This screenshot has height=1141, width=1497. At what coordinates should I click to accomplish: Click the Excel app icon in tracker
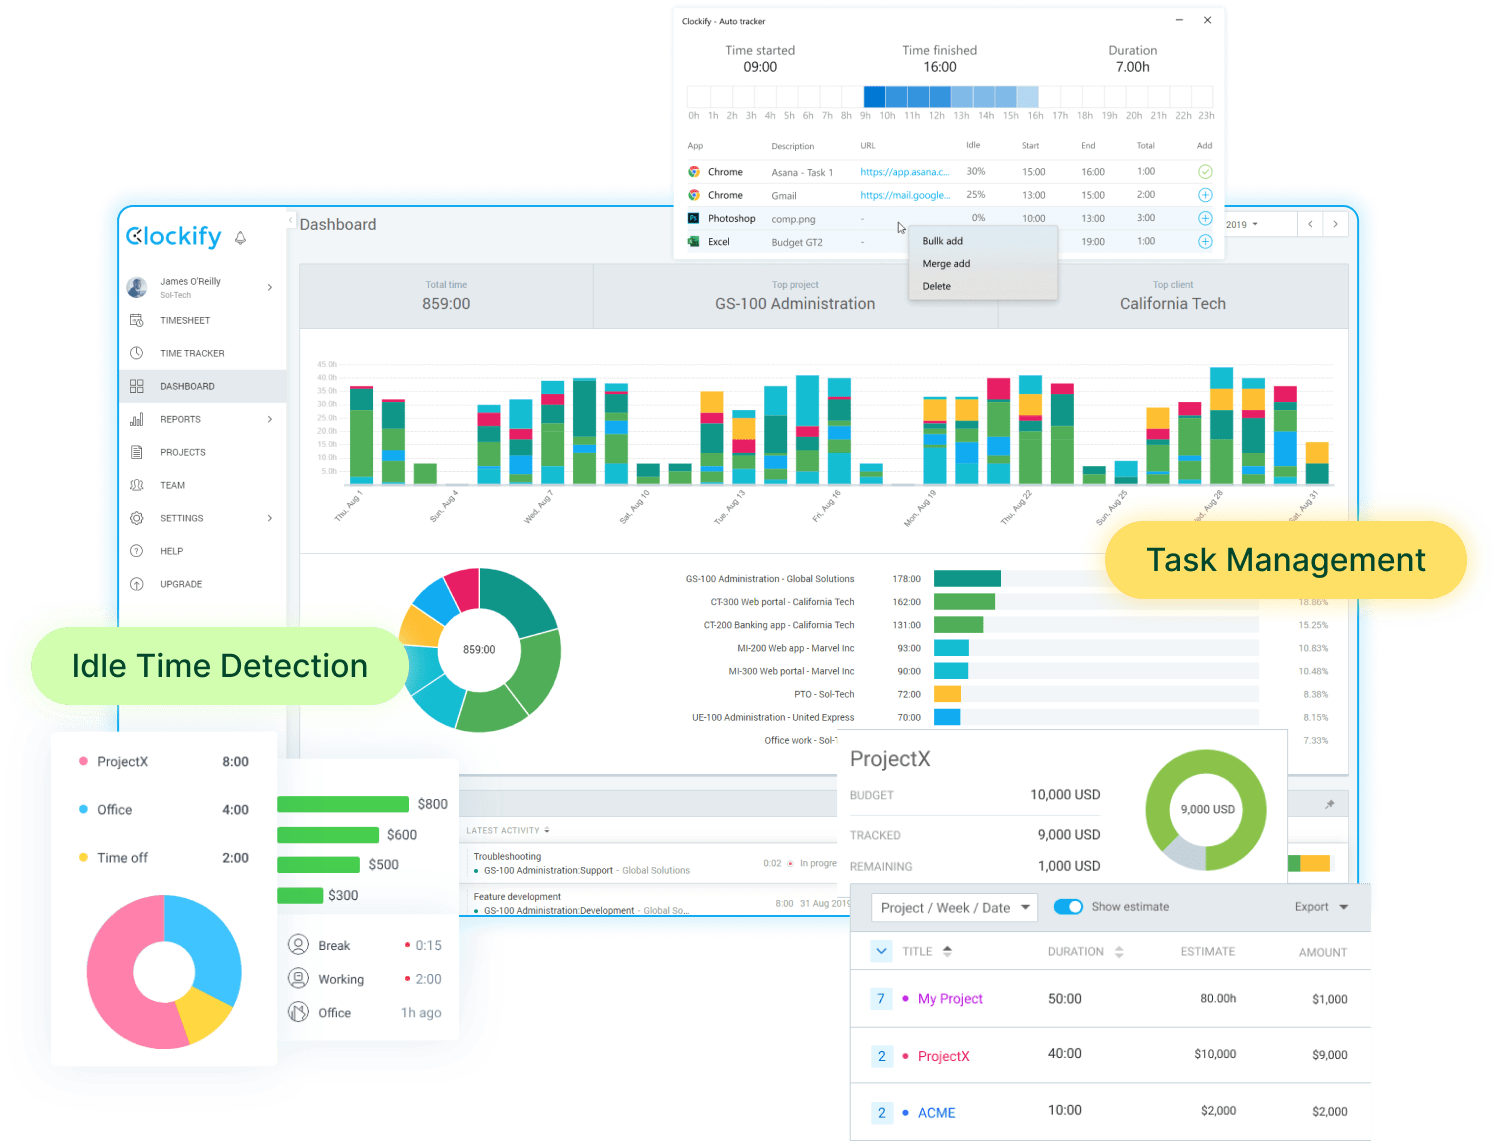tap(693, 241)
